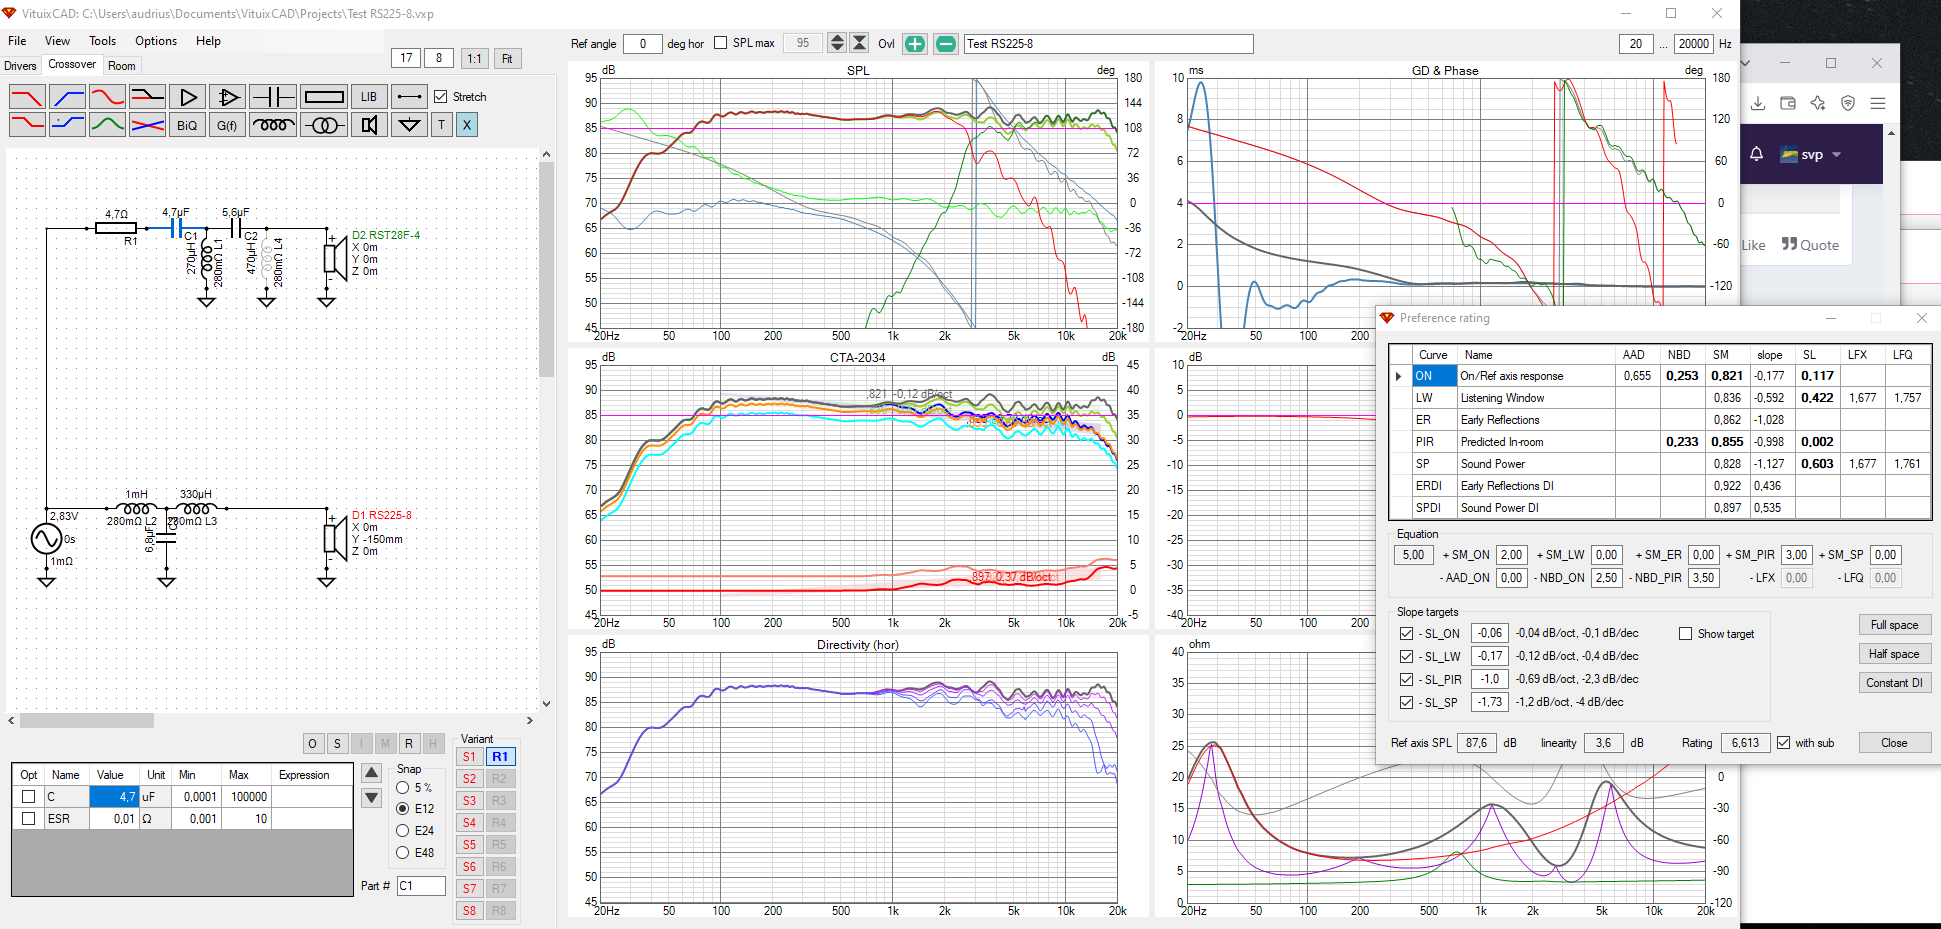
Task: Add a red low-shelf filter block
Action: (x=27, y=125)
